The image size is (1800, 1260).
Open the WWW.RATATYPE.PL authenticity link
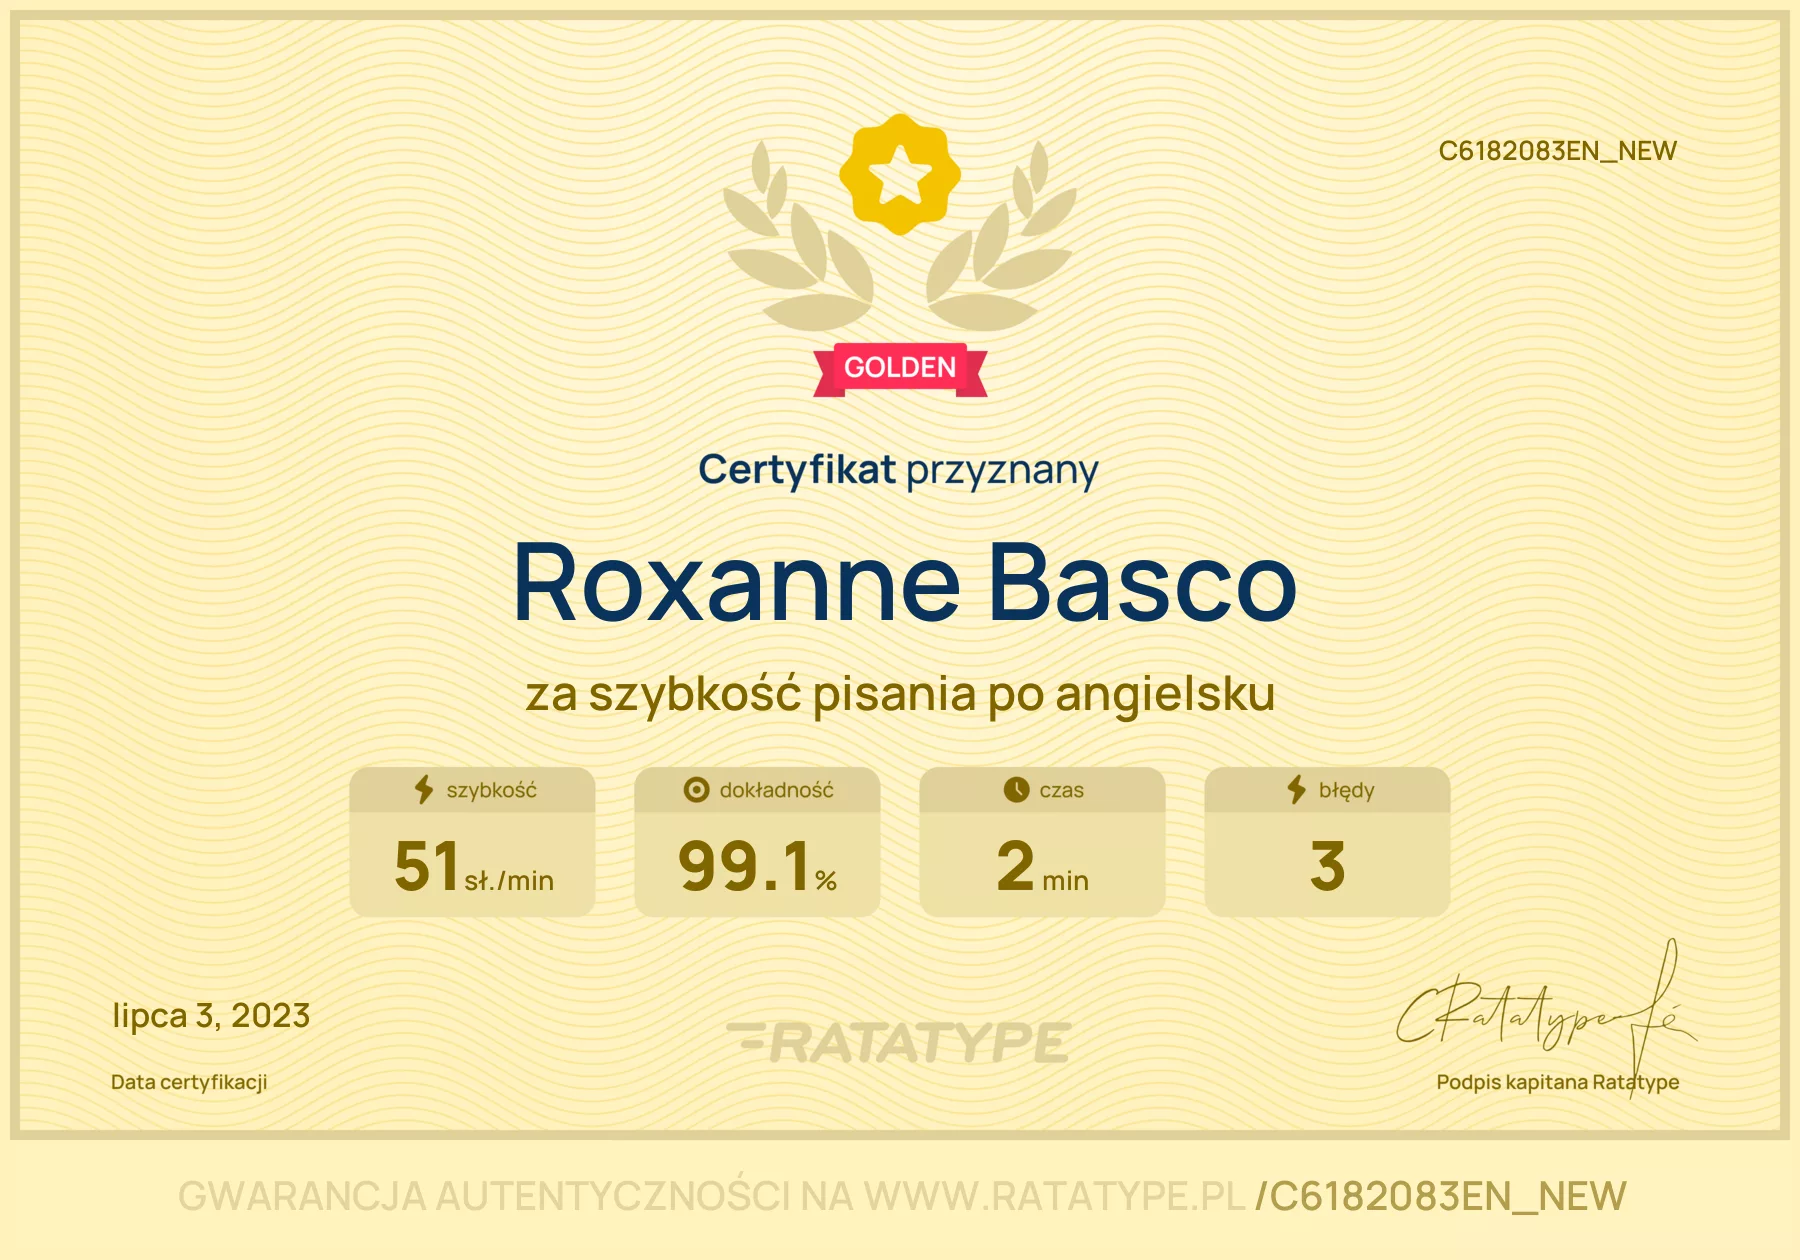point(1055,1196)
